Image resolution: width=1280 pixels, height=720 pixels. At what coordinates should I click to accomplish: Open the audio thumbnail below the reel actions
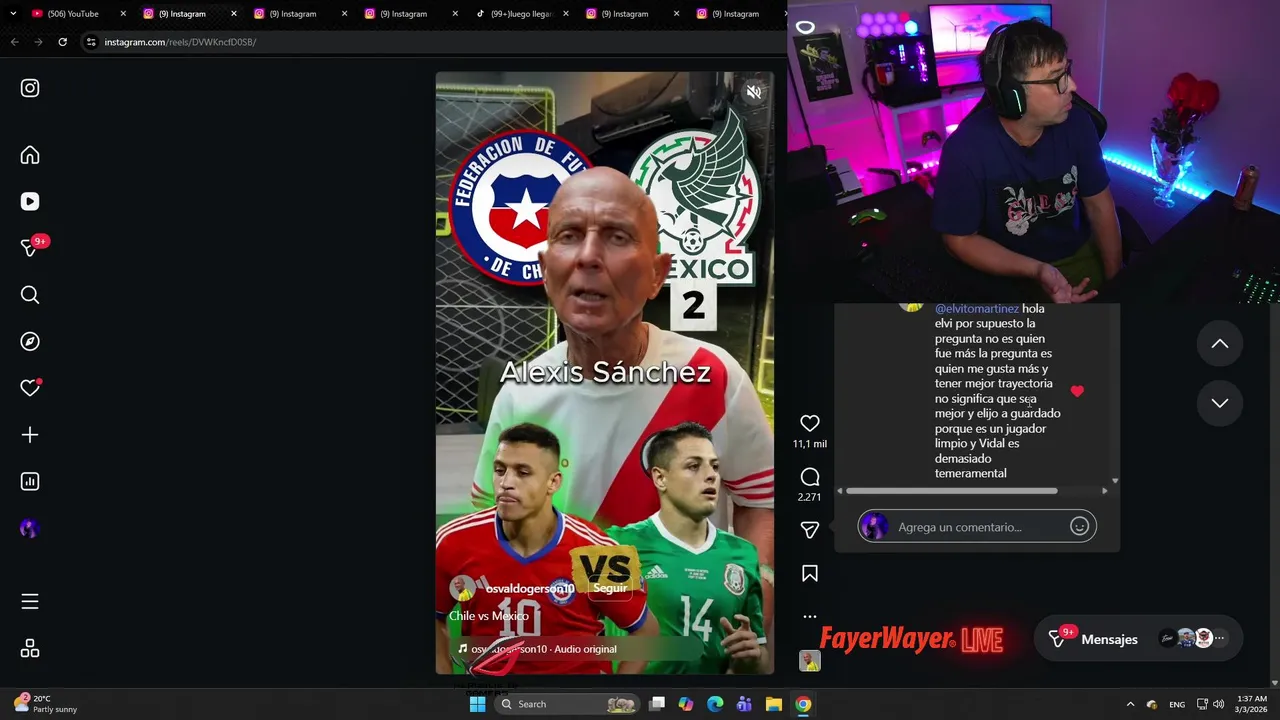coord(810,660)
